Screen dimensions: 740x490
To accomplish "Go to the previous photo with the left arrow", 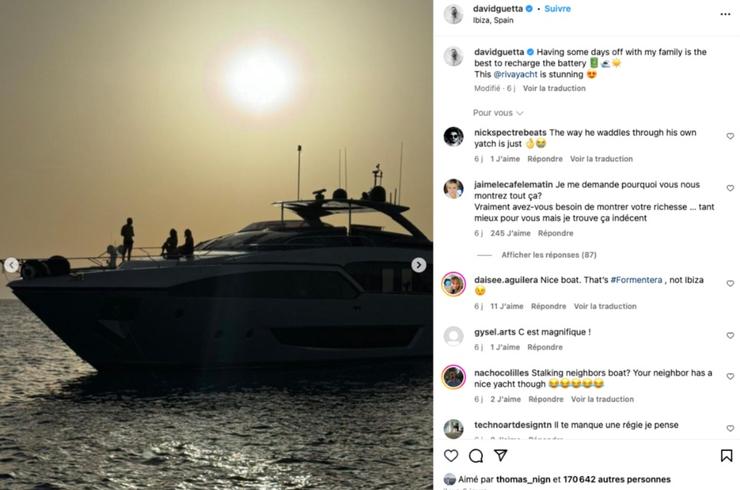I will (11, 265).
